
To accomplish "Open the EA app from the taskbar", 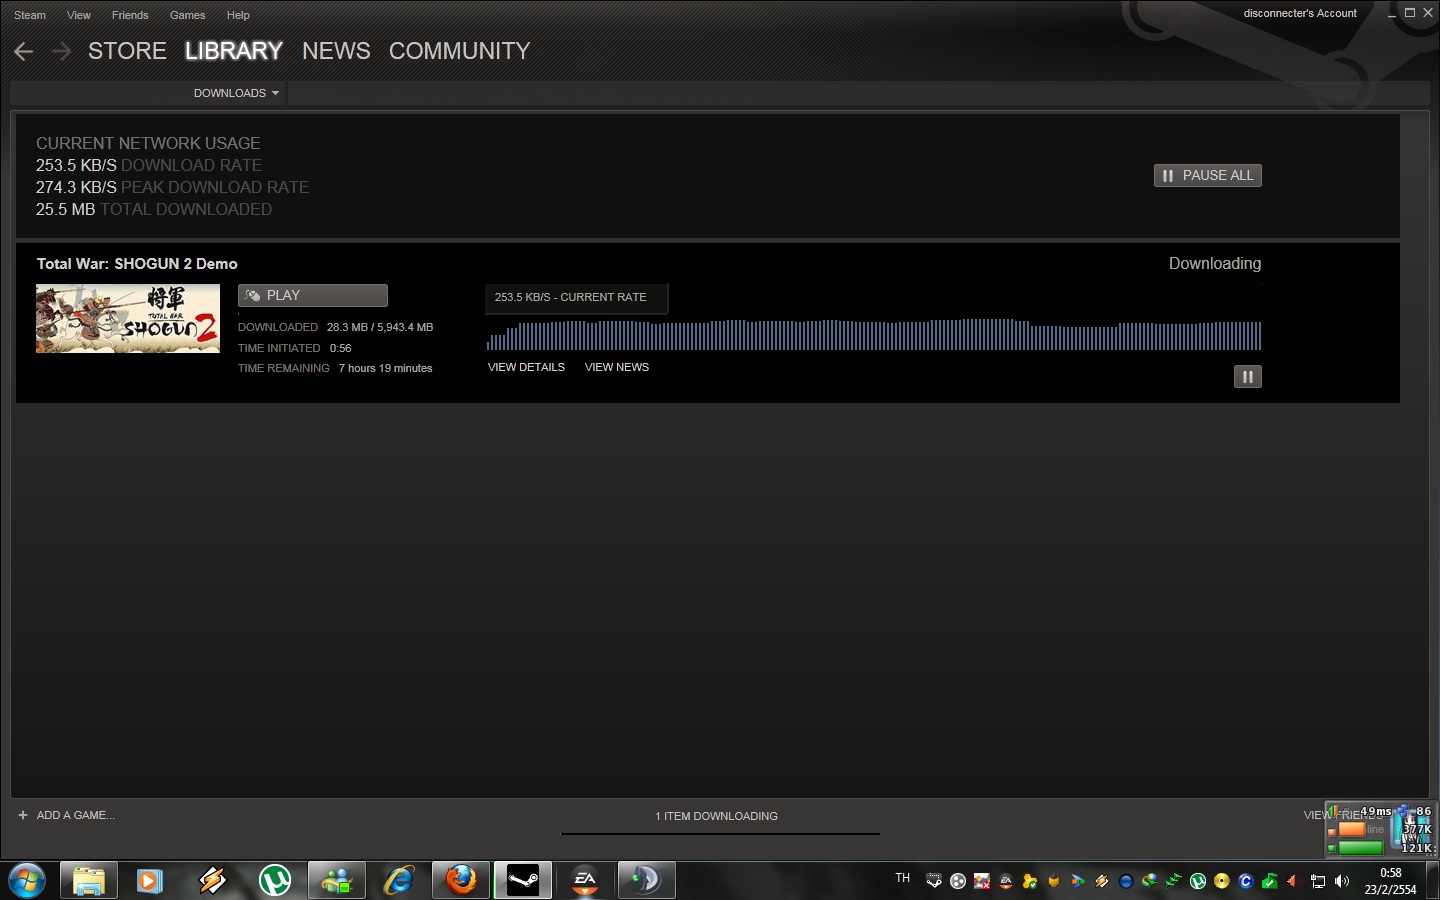I will click(x=585, y=881).
